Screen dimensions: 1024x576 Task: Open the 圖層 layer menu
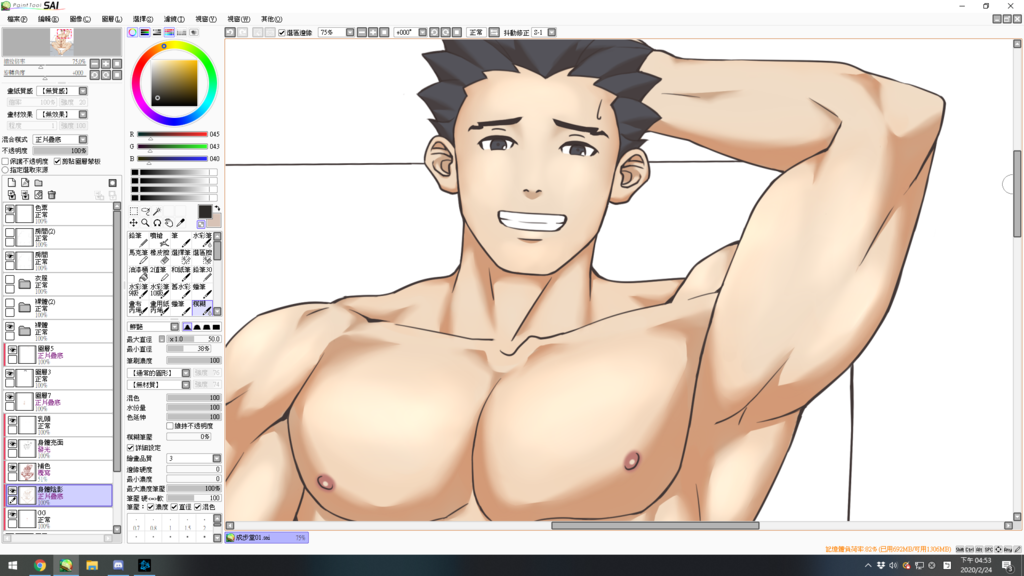[112, 19]
